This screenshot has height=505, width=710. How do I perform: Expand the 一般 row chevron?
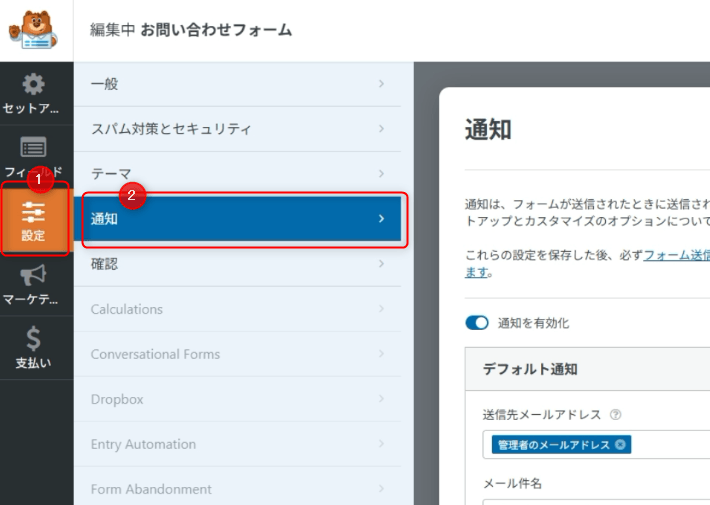(381, 84)
